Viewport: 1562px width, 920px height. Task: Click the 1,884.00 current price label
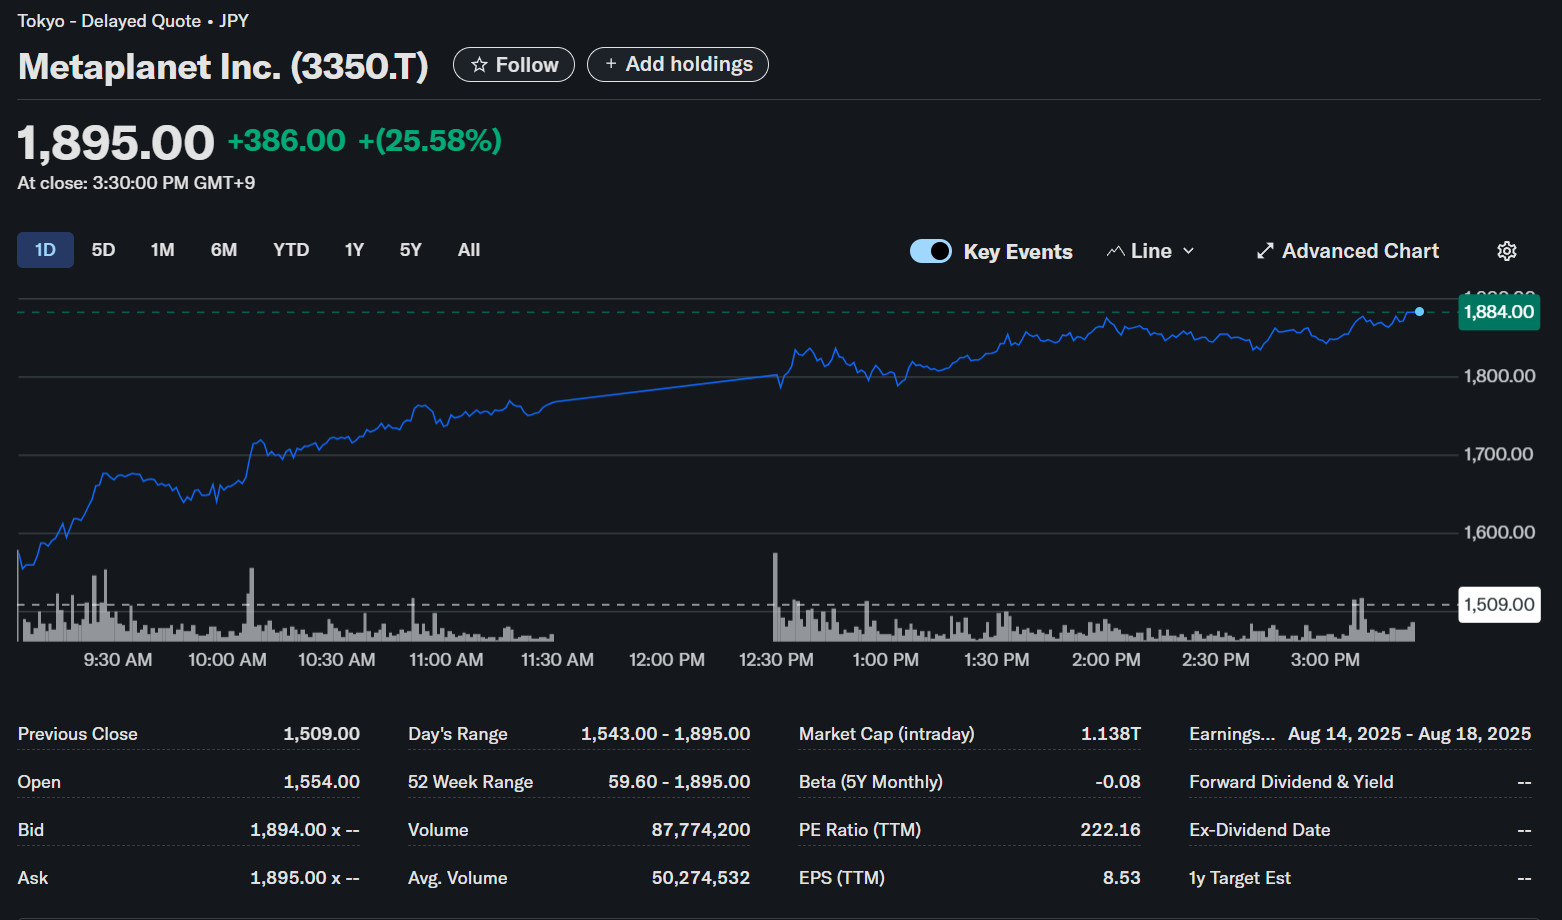(x=1499, y=312)
